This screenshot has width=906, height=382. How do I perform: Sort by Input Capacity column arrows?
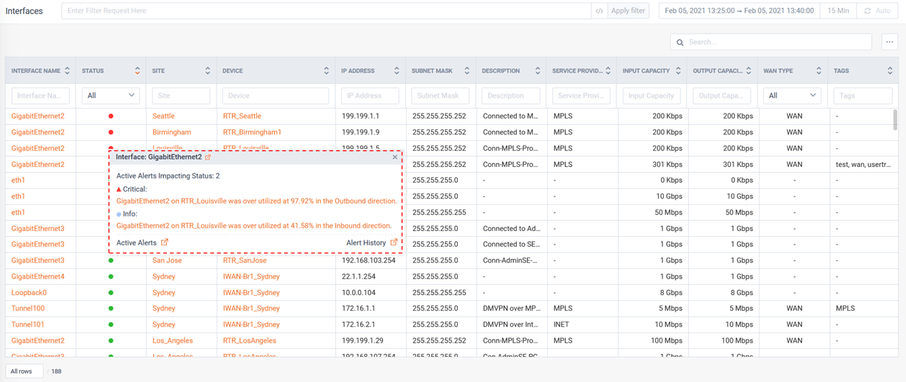[x=678, y=71]
